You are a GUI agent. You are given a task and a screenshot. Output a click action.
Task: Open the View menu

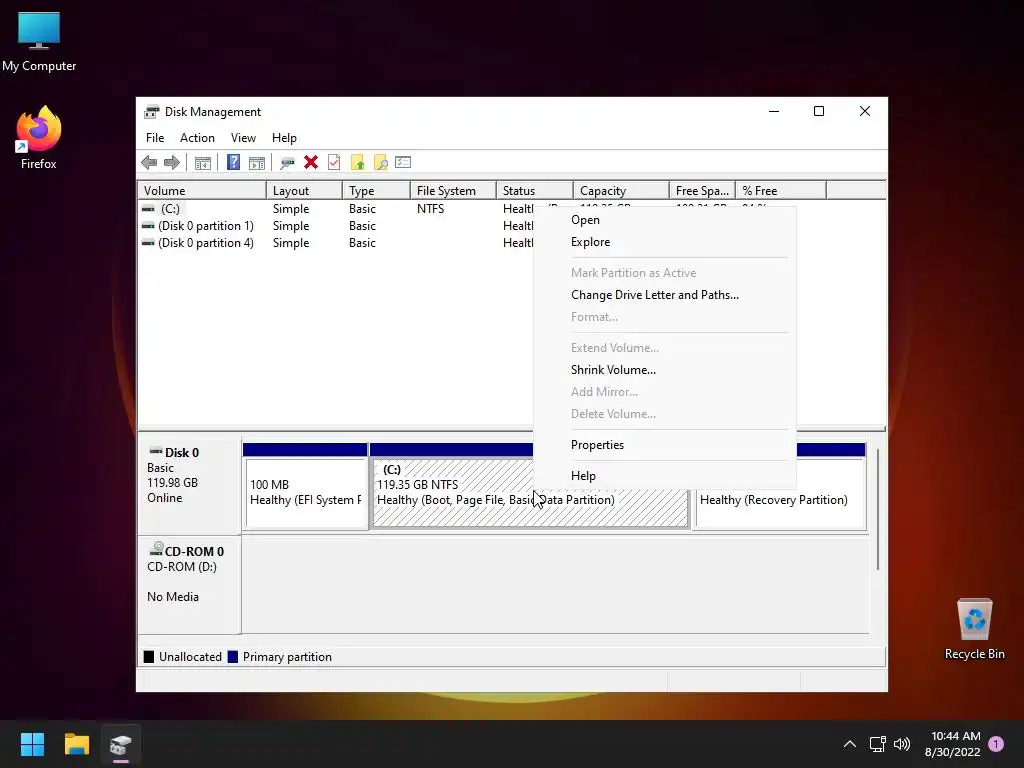pos(243,138)
